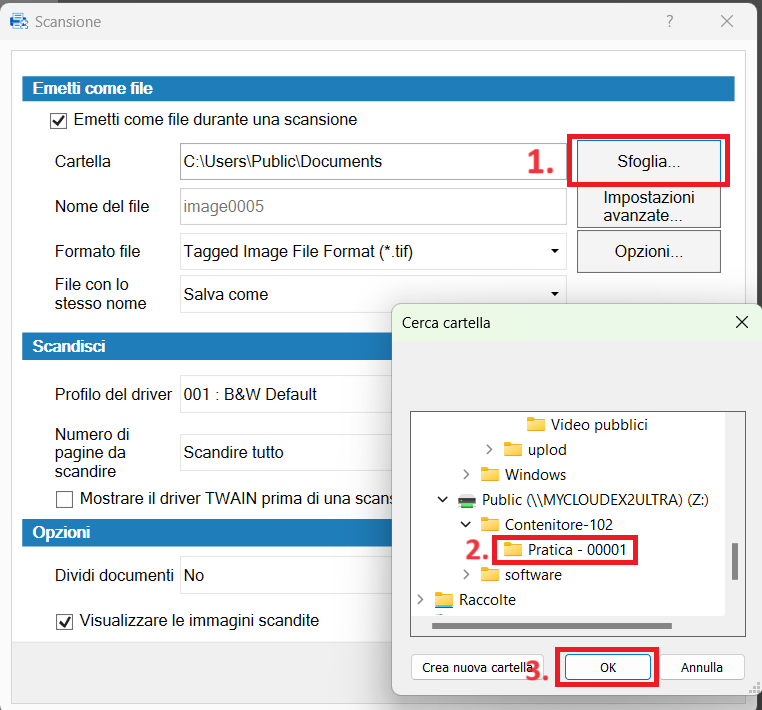Viewport: 762px width, 710px height.
Task: Open the Formato file dropdown
Action: tap(554, 252)
